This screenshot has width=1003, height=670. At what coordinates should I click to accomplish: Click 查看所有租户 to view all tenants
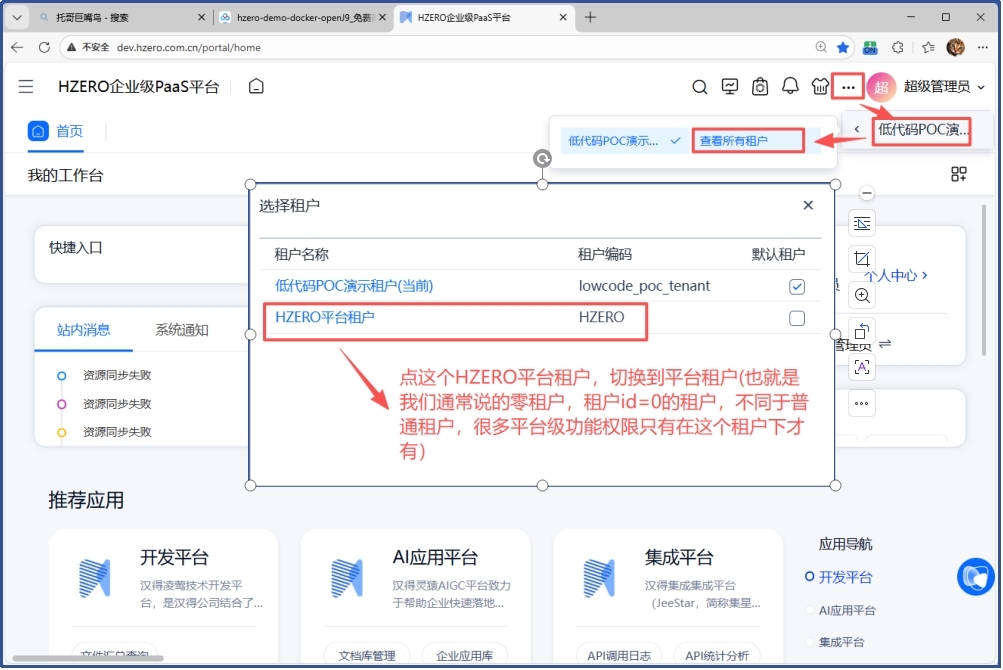[x=734, y=141]
